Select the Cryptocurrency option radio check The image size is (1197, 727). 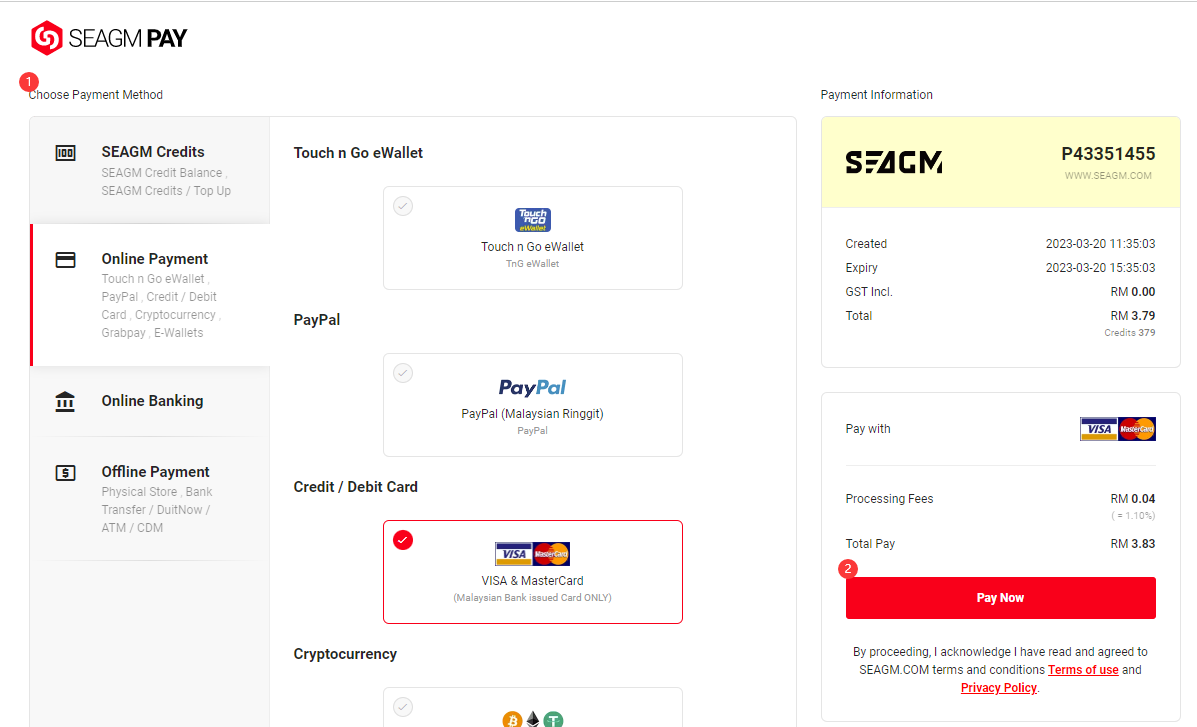click(x=403, y=706)
